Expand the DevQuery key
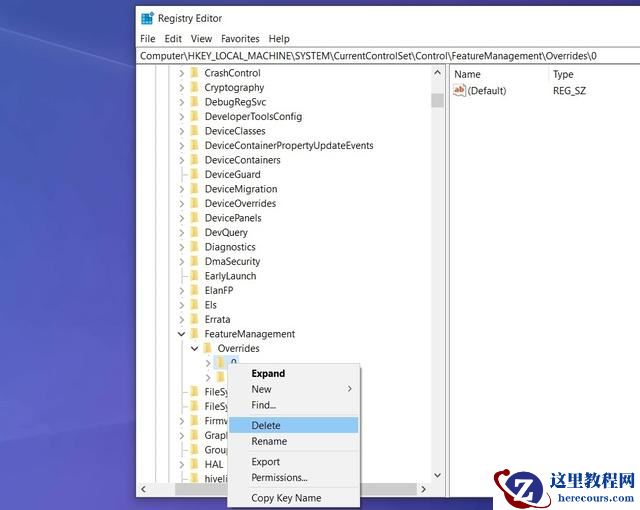The width and height of the screenshot is (640, 510). point(182,233)
